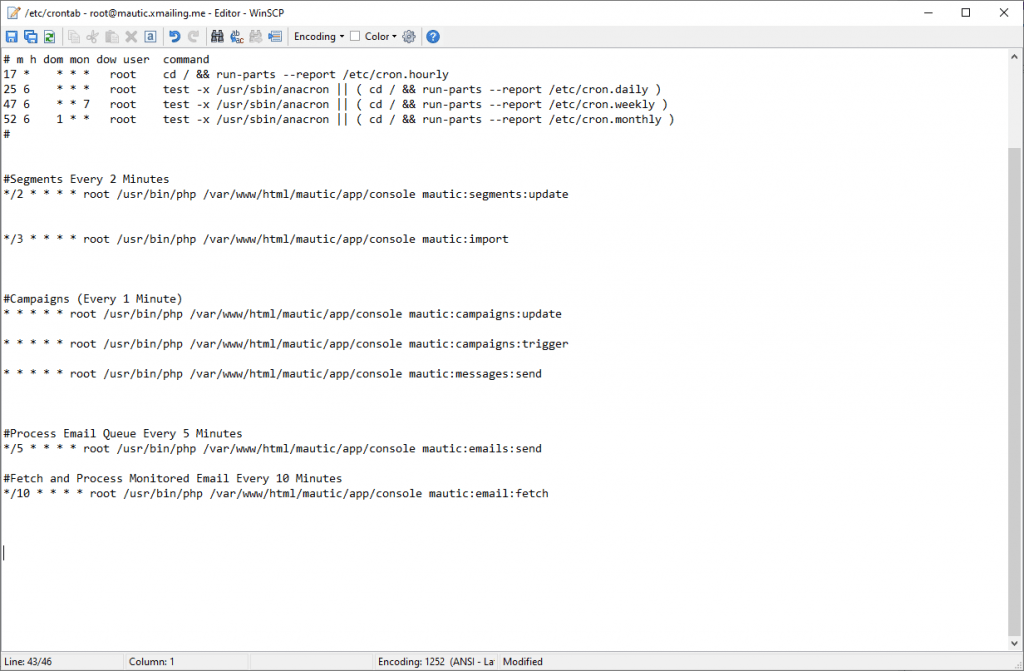Open the Encoding dropdown

tap(319, 37)
